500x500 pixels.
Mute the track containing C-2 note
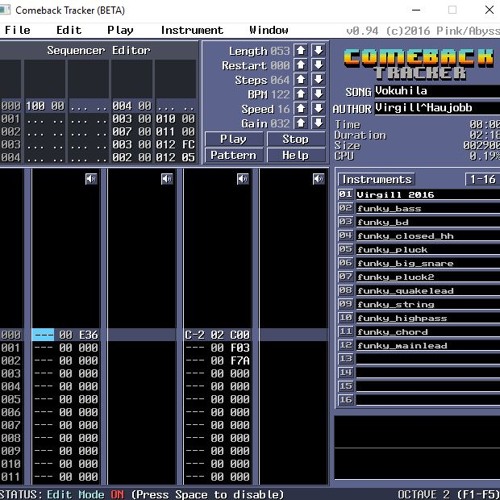tap(243, 179)
